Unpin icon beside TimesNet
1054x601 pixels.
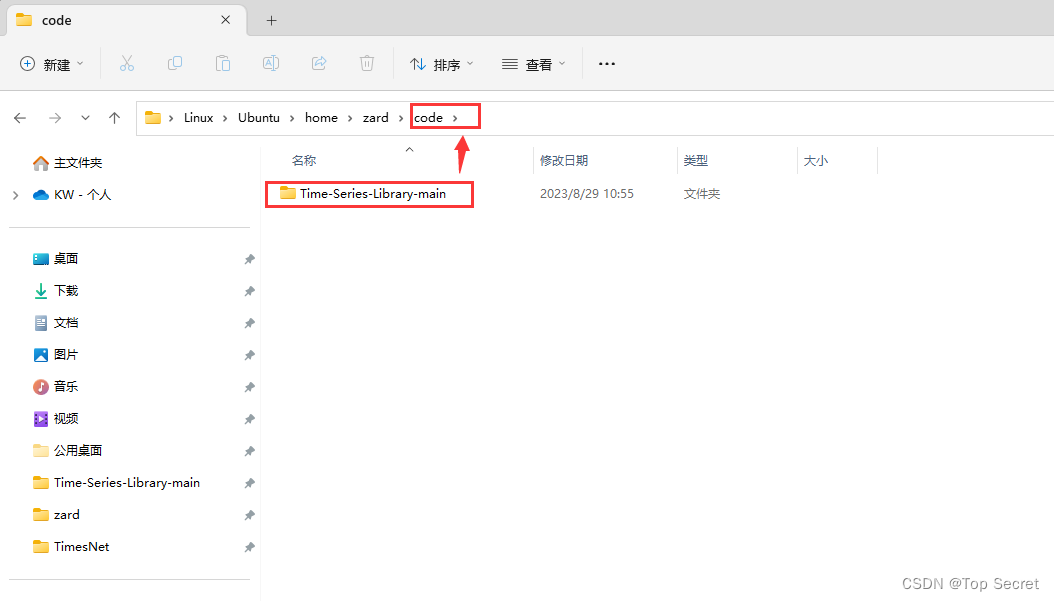(x=249, y=547)
